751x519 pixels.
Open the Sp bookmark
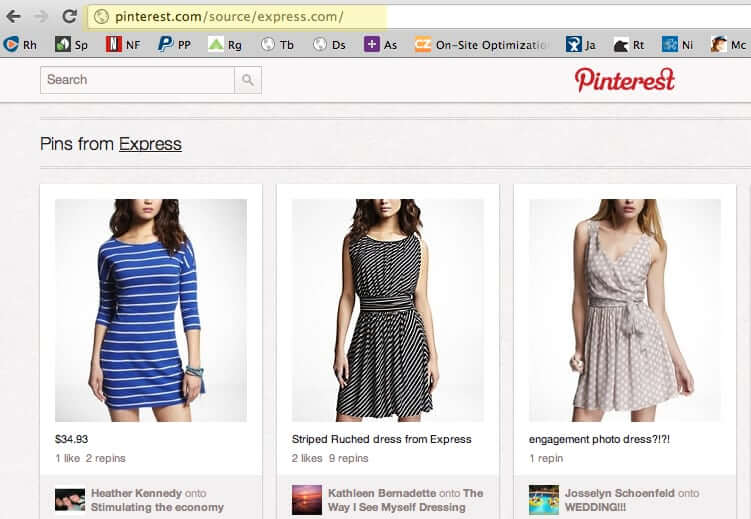point(71,44)
